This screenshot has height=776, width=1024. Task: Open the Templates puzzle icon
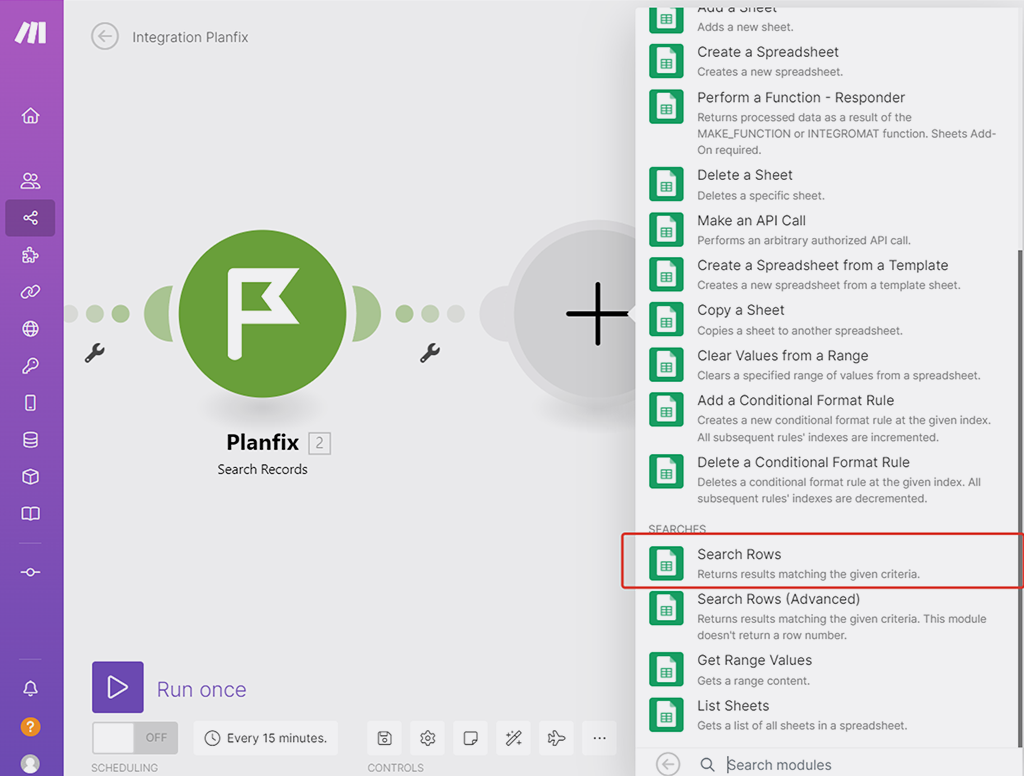point(30,255)
